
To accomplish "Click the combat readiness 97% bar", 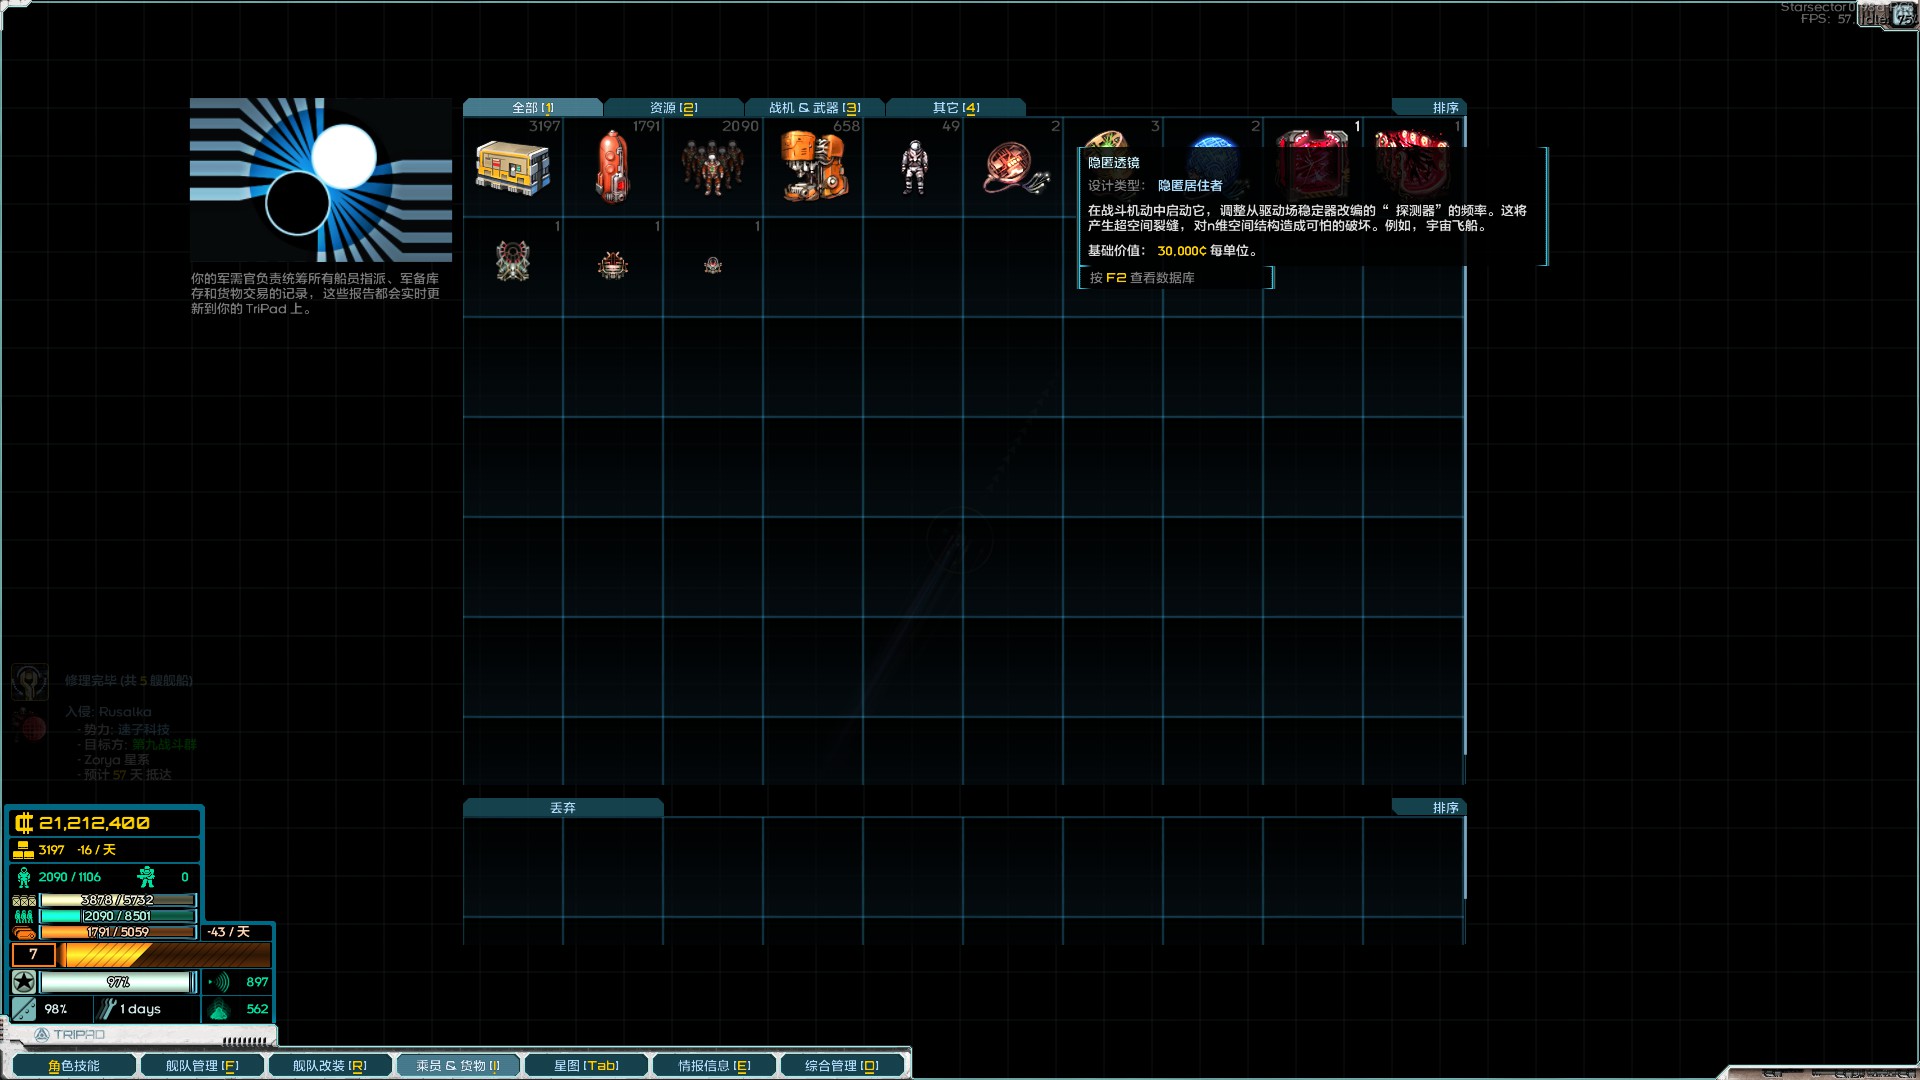I will (x=117, y=982).
